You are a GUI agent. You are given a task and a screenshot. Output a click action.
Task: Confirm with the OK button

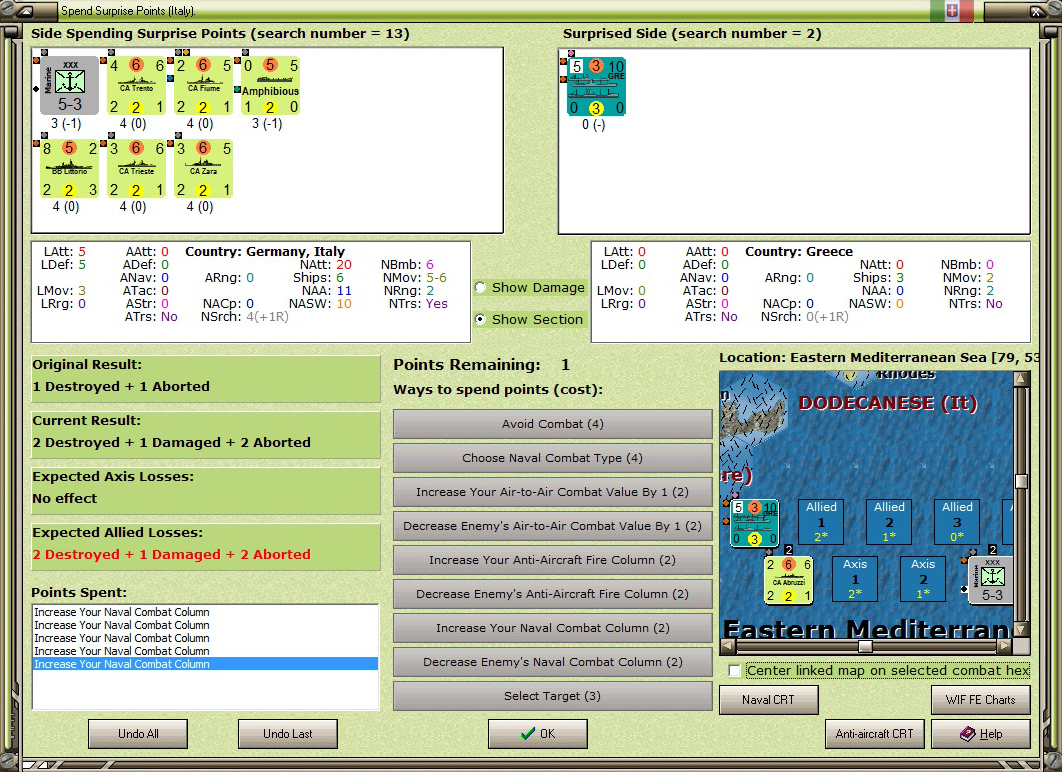[x=538, y=734]
